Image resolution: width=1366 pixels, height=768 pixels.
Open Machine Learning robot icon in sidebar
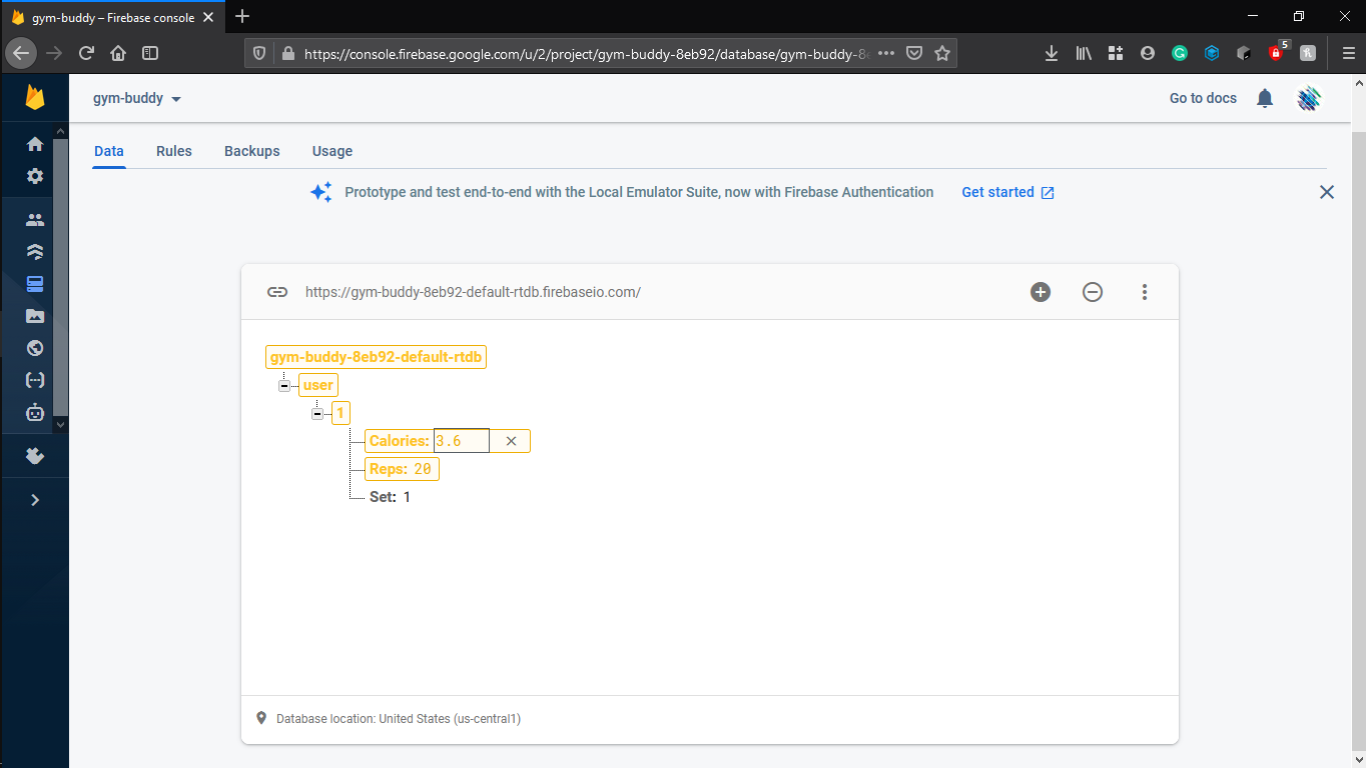point(35,412)
